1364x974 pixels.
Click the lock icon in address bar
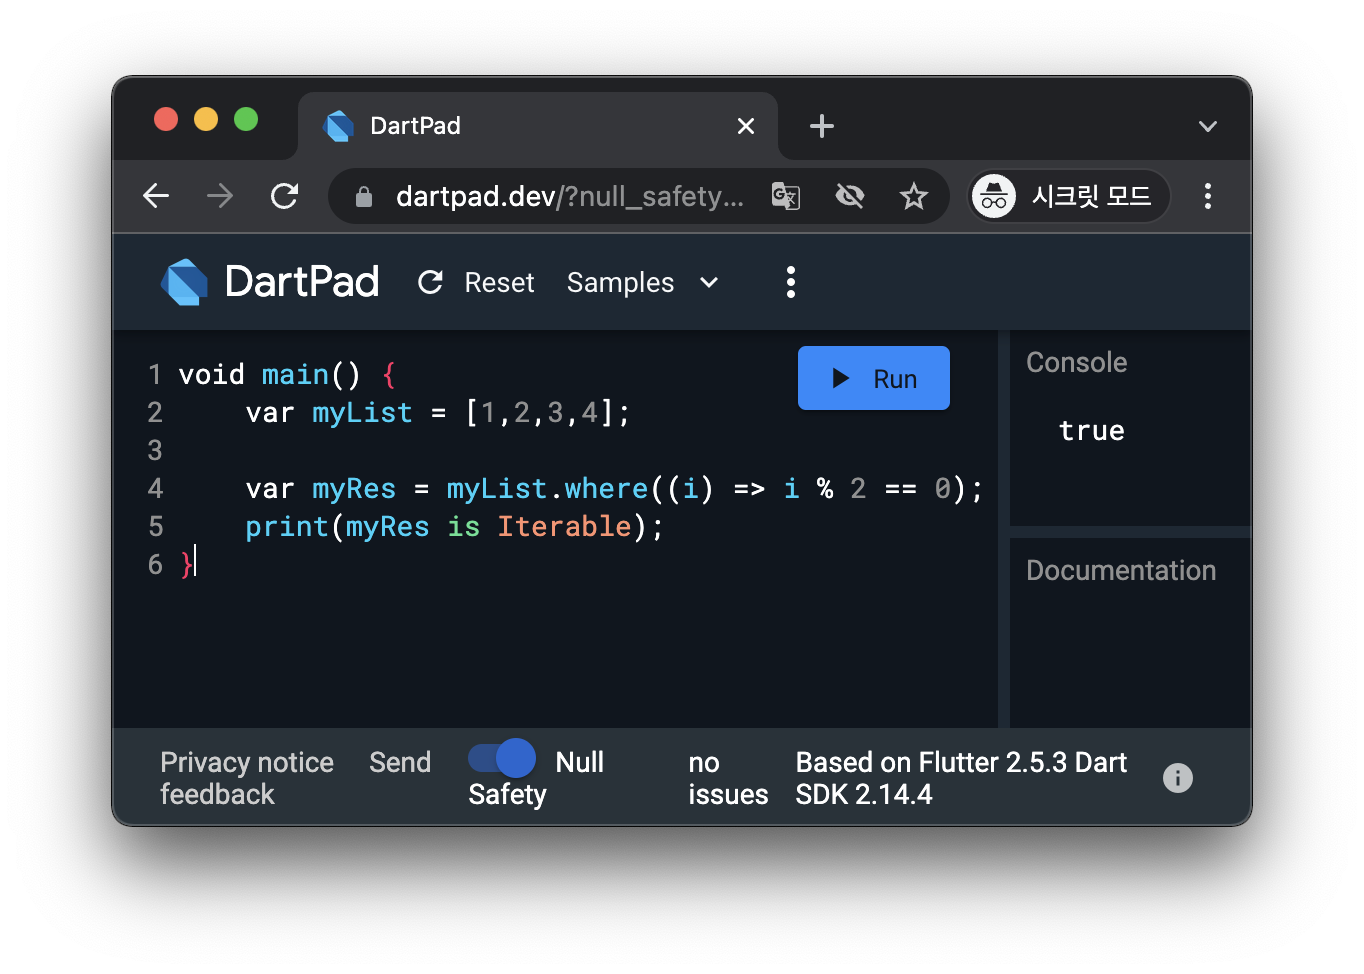click(364, 197)
